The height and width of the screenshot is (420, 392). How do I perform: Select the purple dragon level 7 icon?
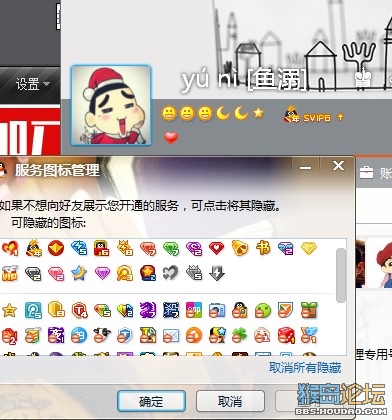click(x=148, y=310)
